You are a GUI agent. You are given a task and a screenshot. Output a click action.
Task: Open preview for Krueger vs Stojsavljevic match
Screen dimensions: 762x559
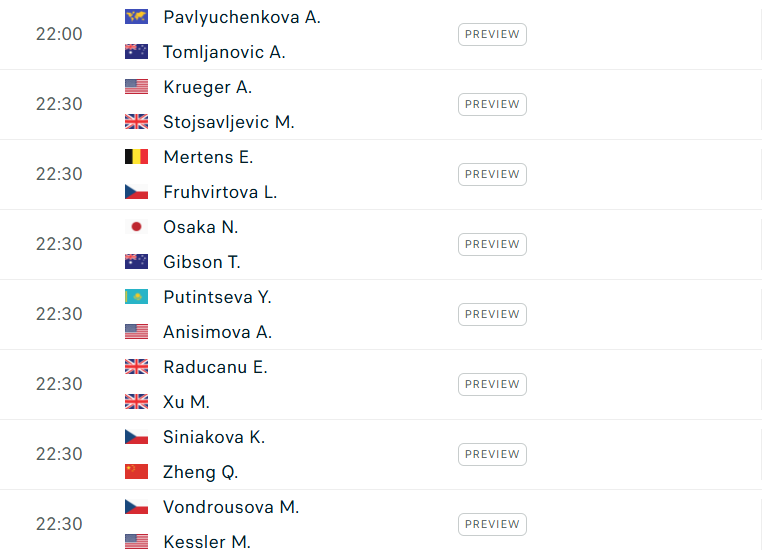tap(492, 105)
